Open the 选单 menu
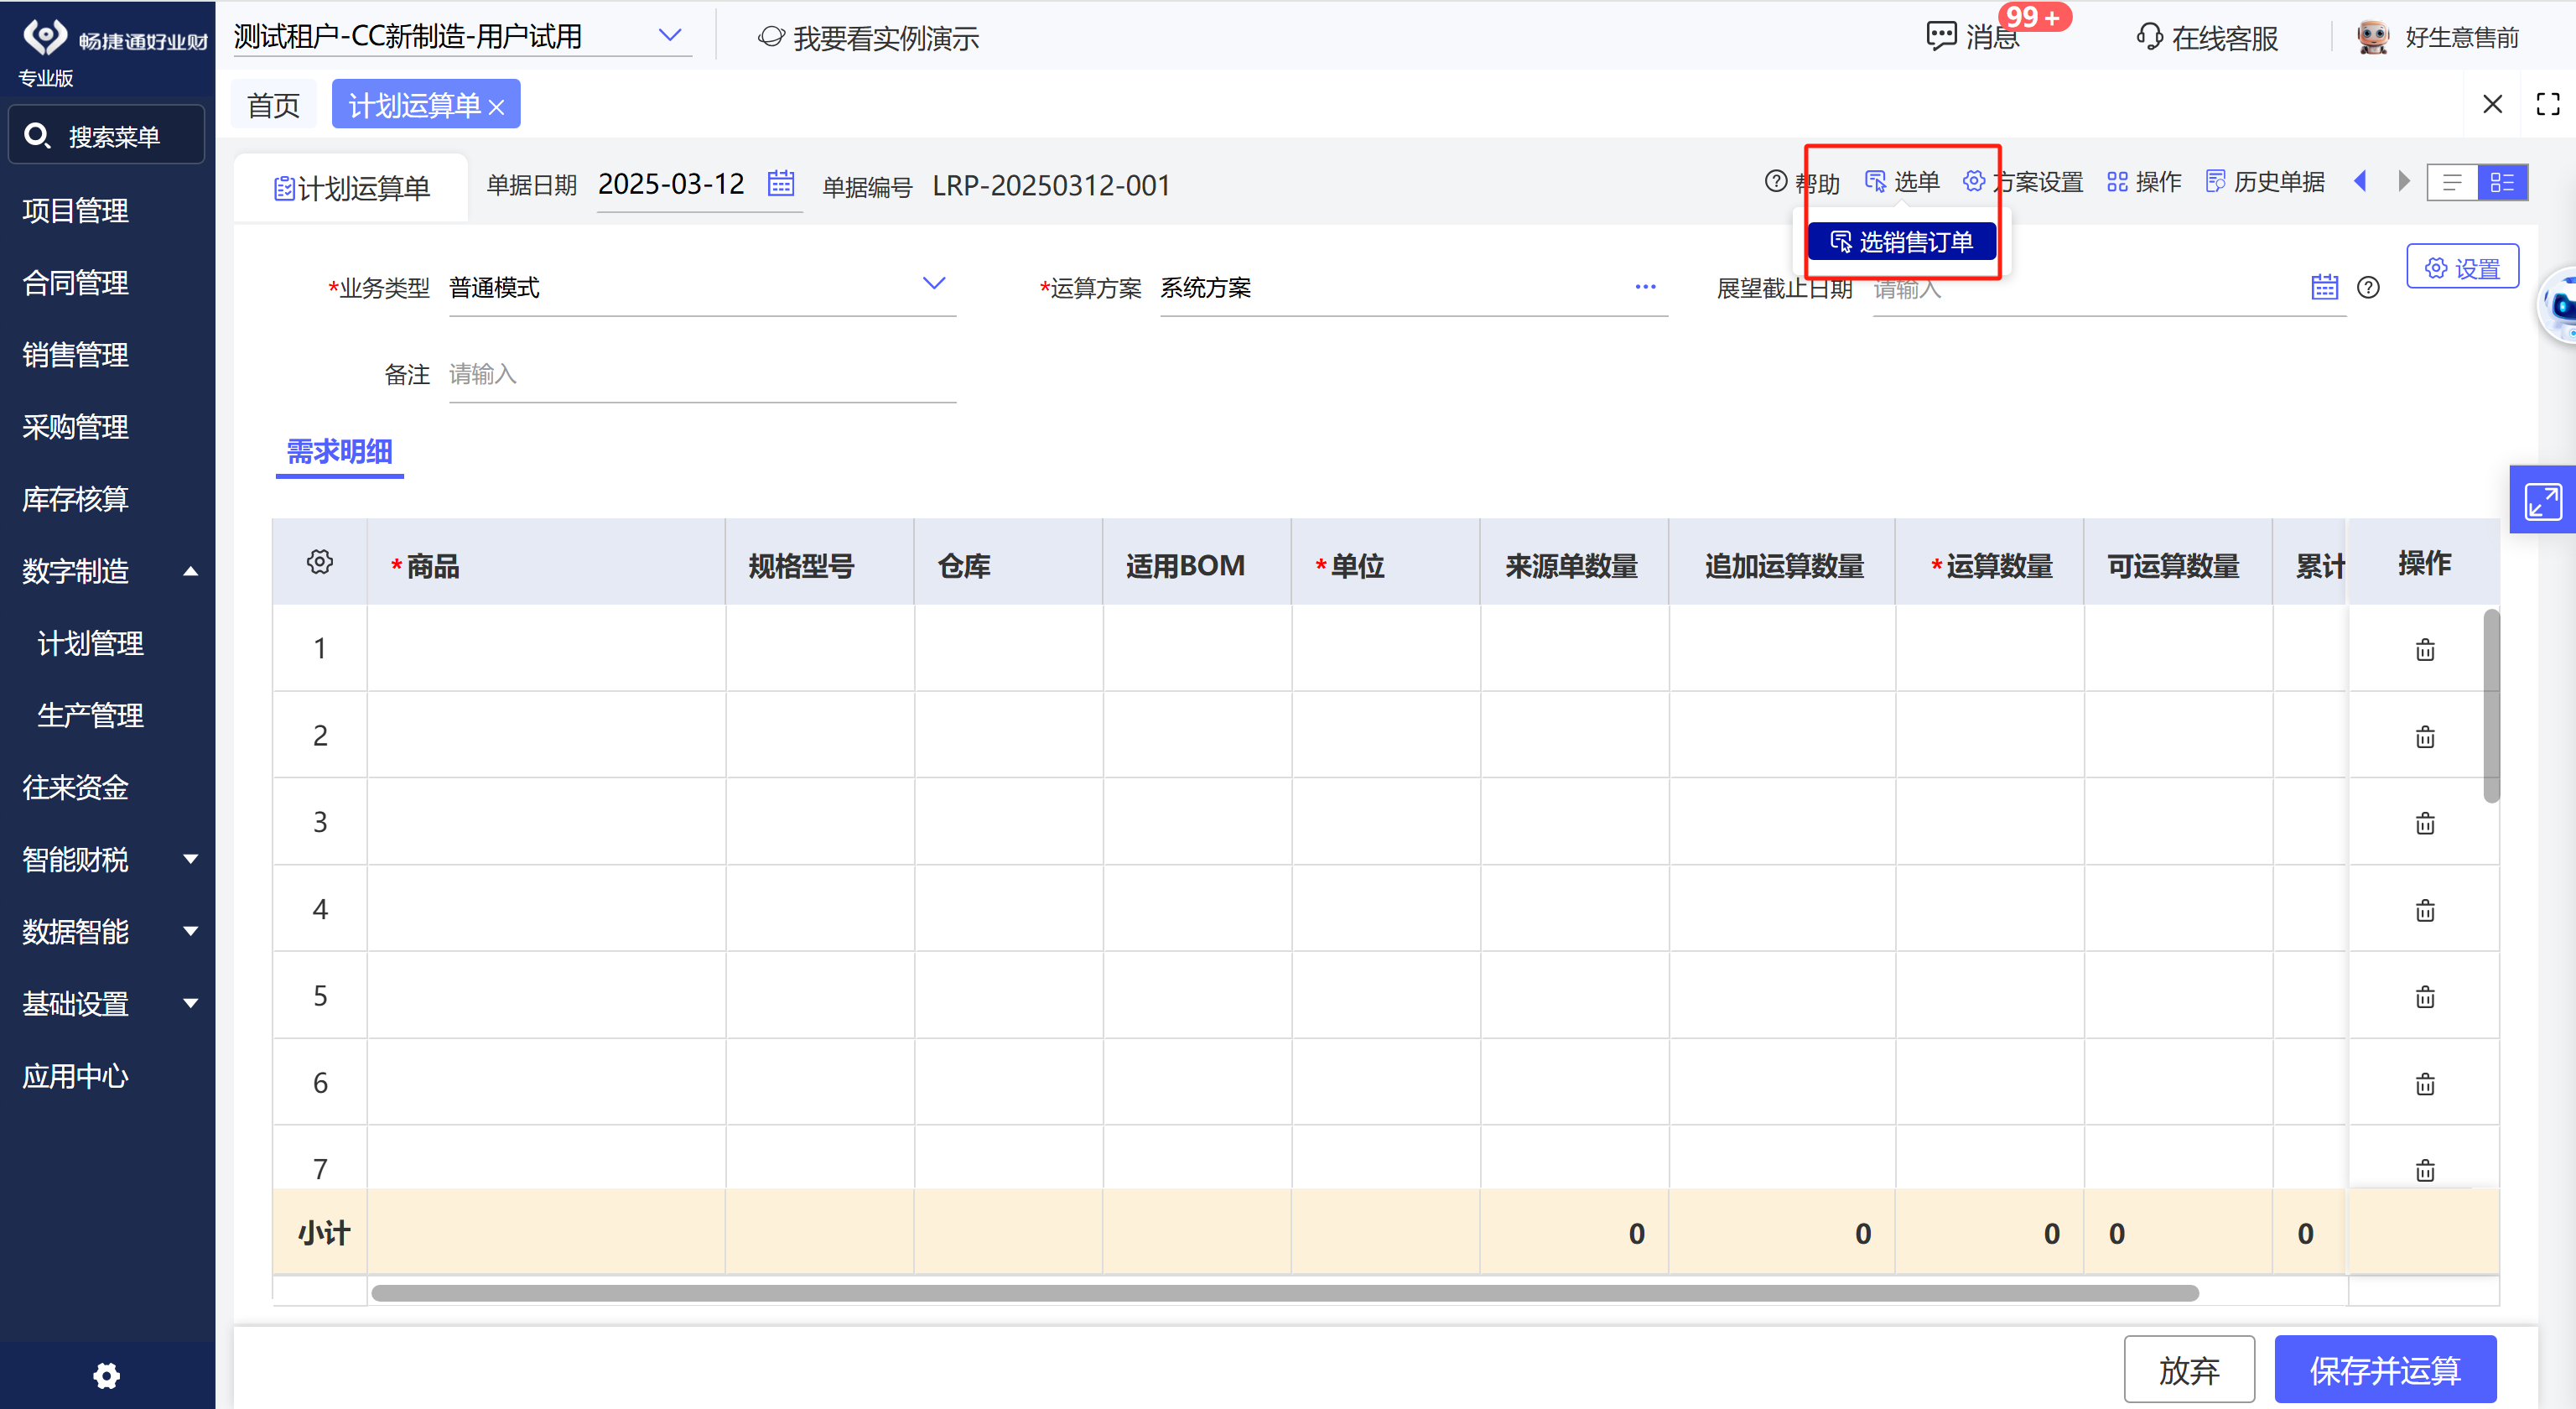Viewport: 2576px width, 1409px height. tap(1902, 182)
